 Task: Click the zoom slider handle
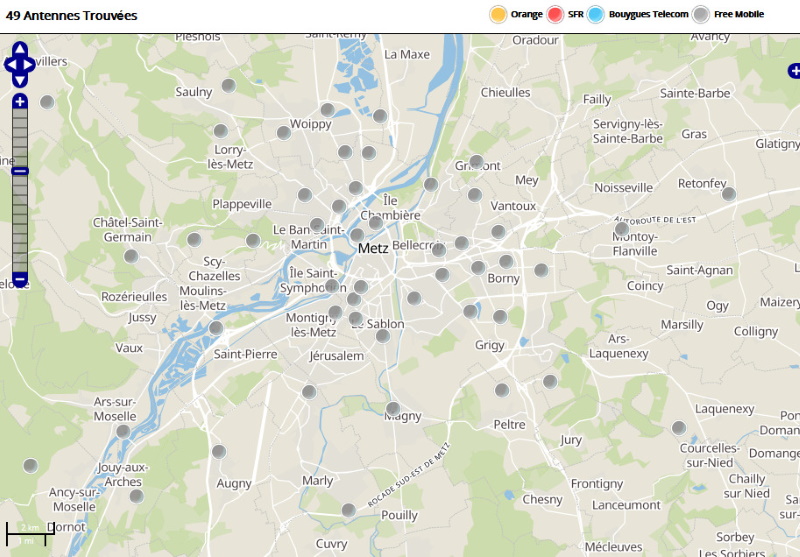pyautogui.click(x=19, y=171)
